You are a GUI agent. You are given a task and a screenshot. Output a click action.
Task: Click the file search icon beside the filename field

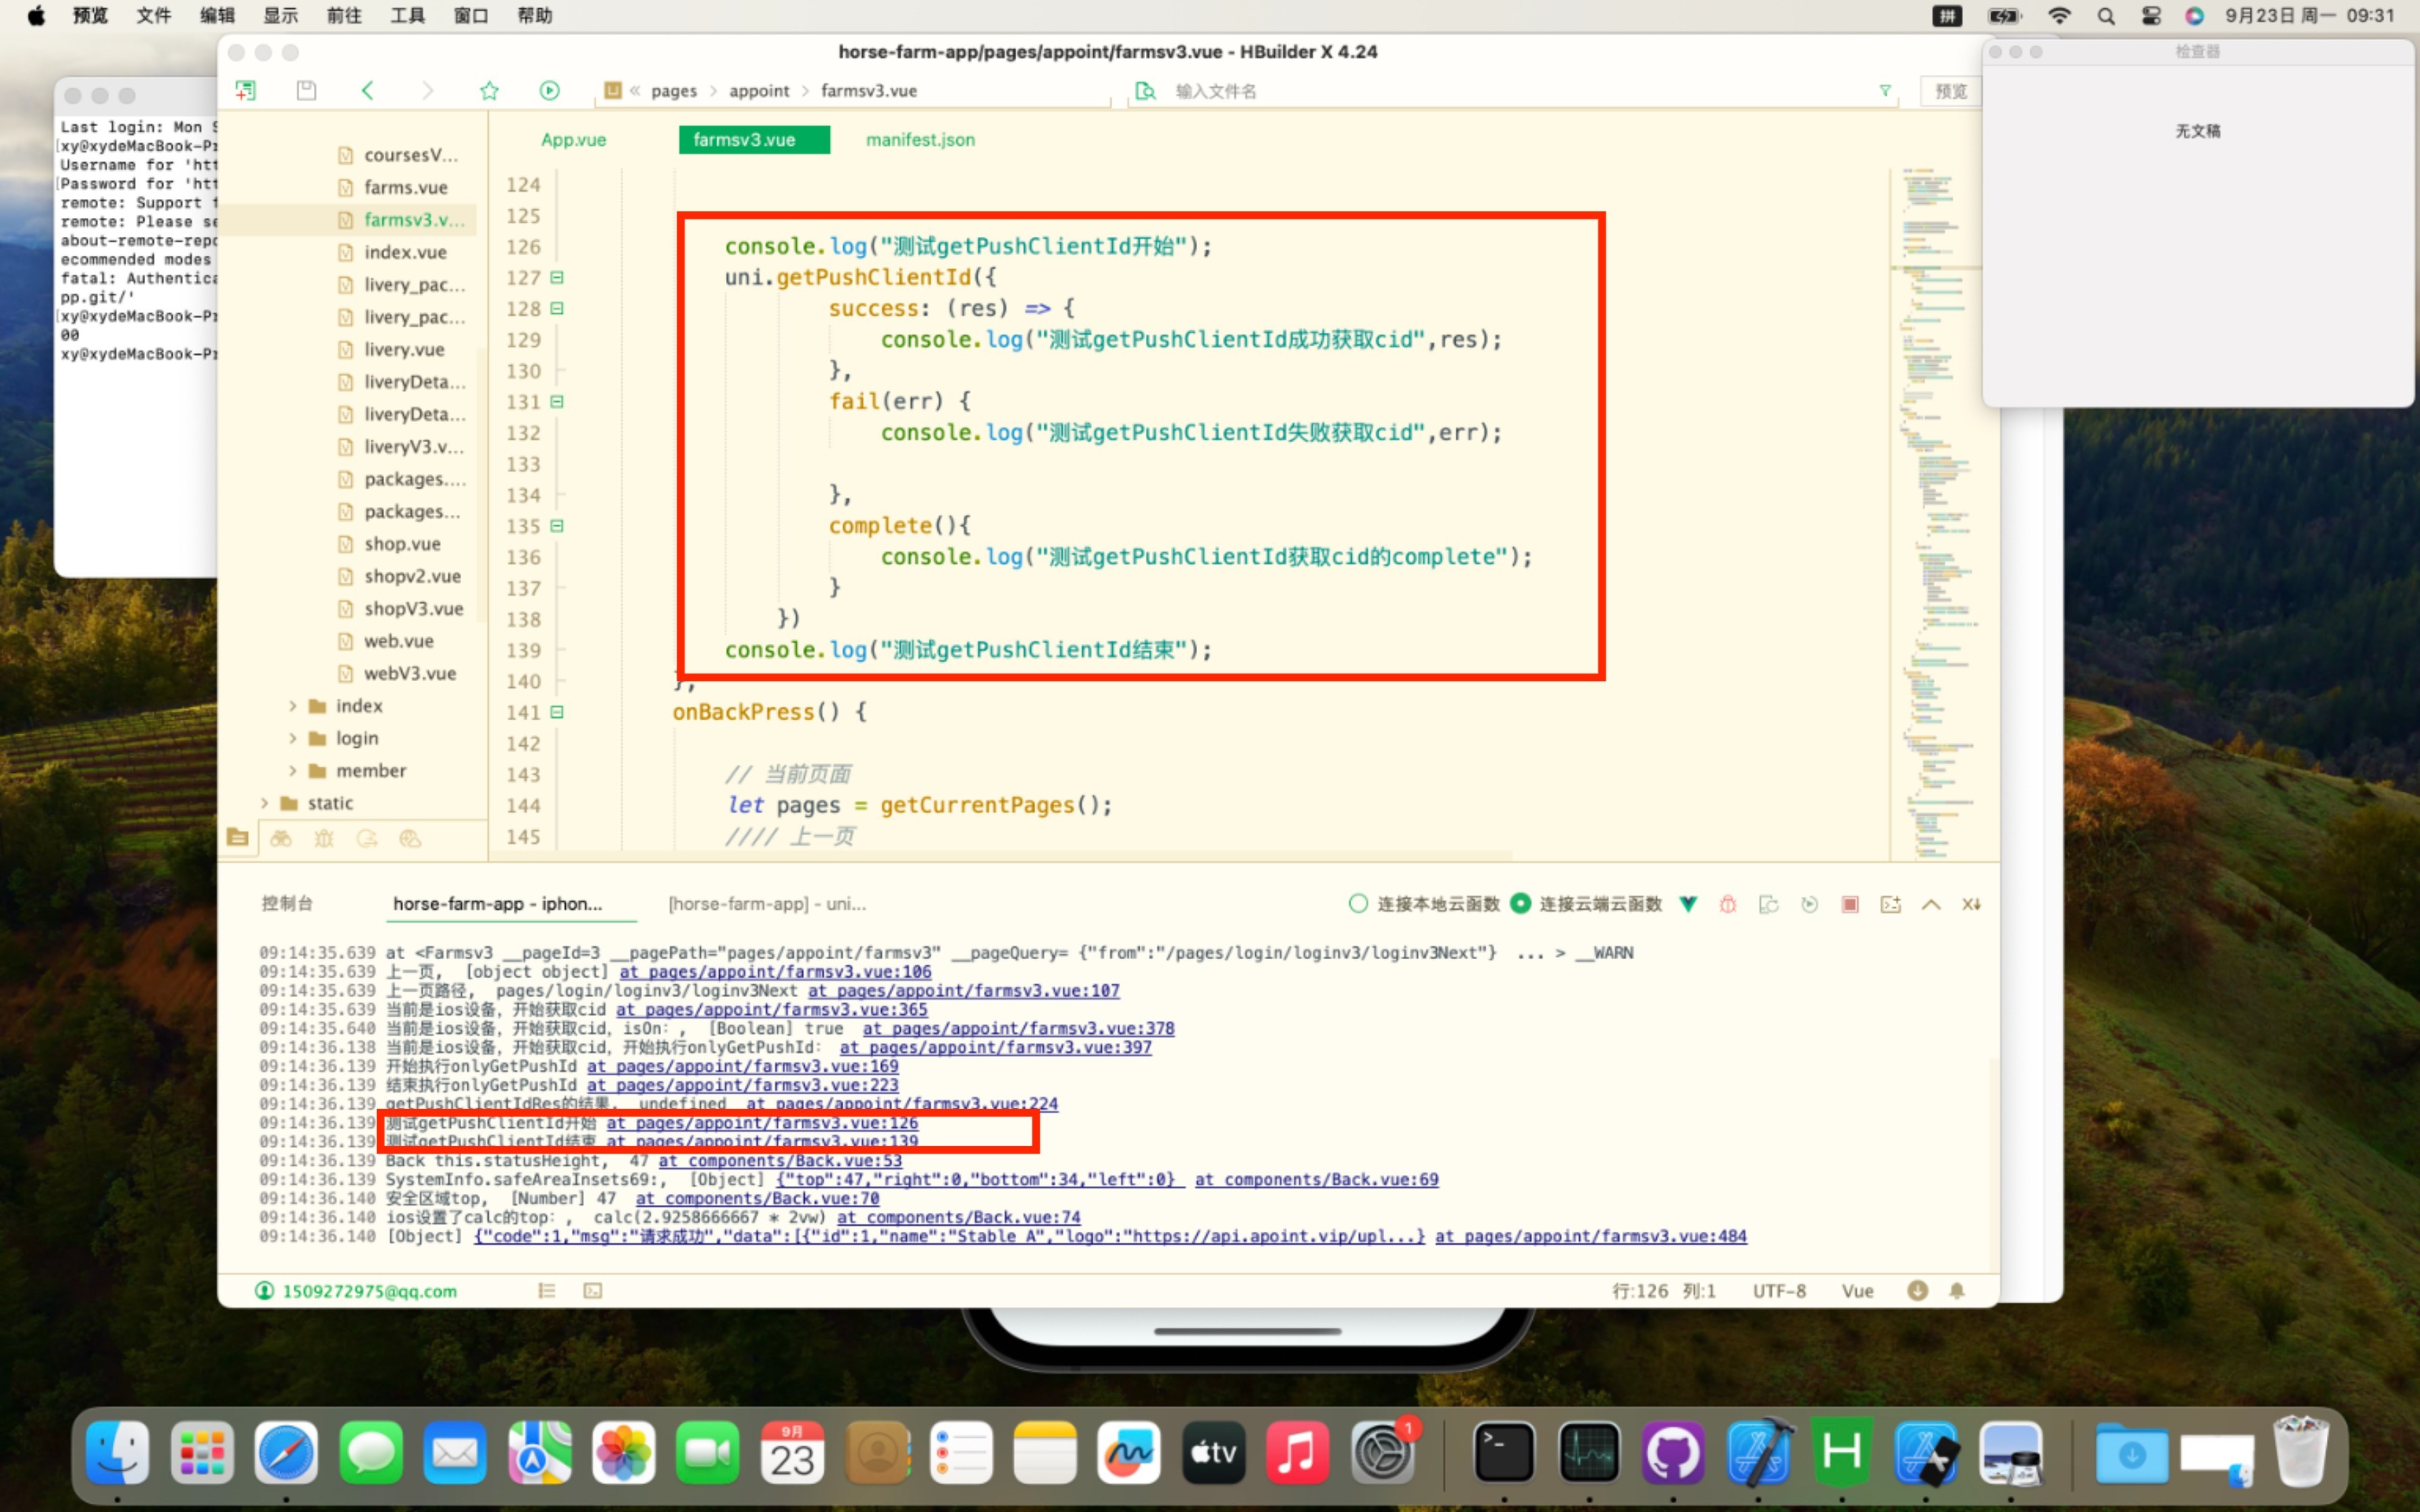tap(1145, 91)
